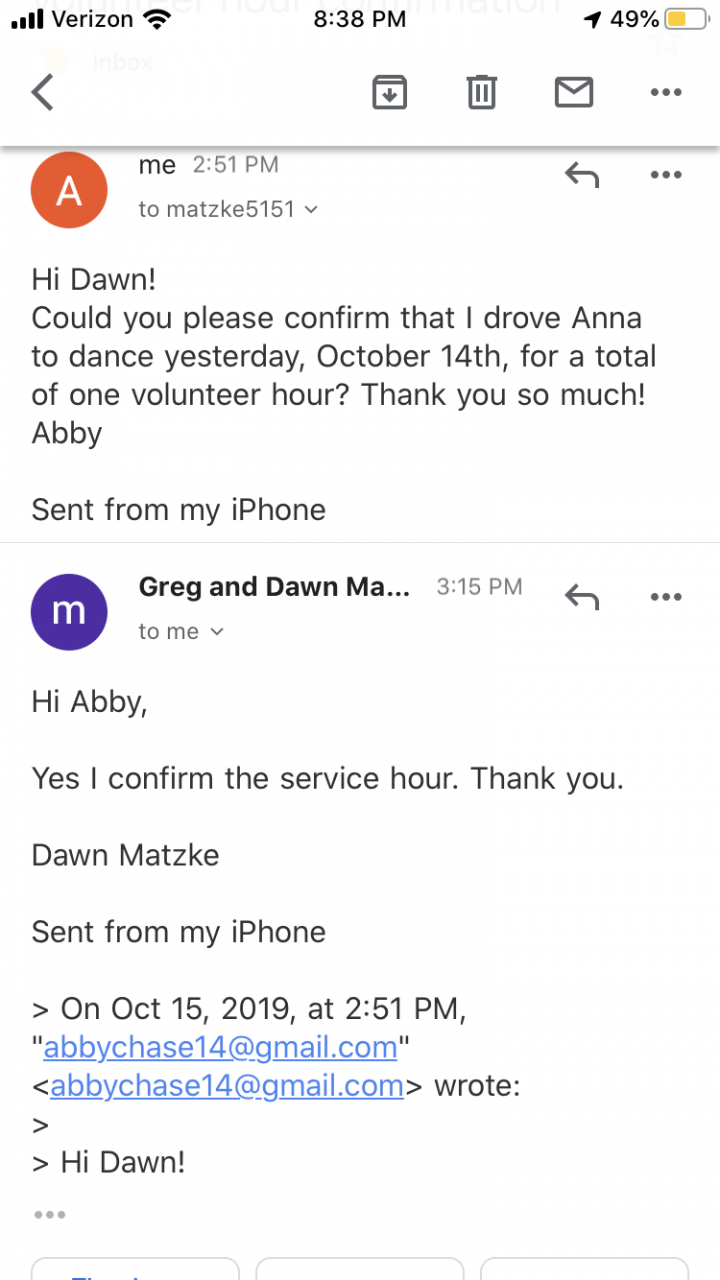Tap the purple "m" sender avatar
The width and height of the screenshot is (720, 1280).
pos(69,612)
